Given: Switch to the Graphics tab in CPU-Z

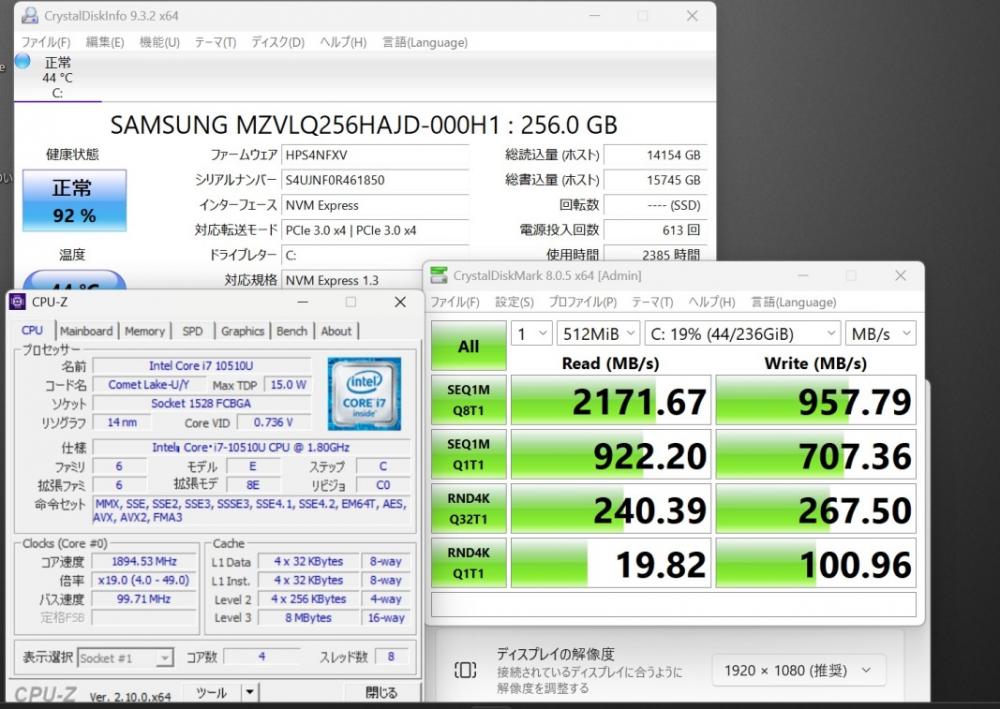Looking at the screenshot, I should pos(242,331).
